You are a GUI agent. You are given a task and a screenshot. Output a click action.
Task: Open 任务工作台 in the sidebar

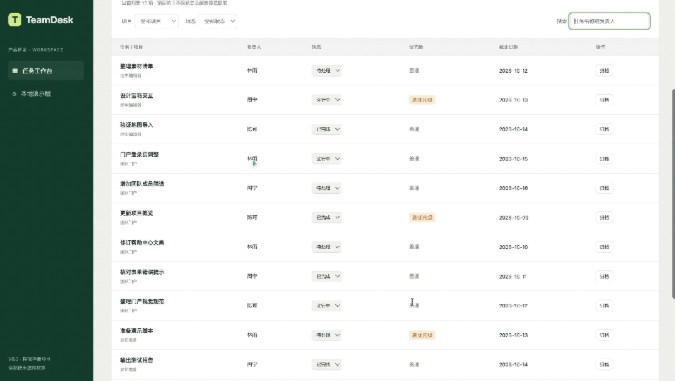click(46, 71)
